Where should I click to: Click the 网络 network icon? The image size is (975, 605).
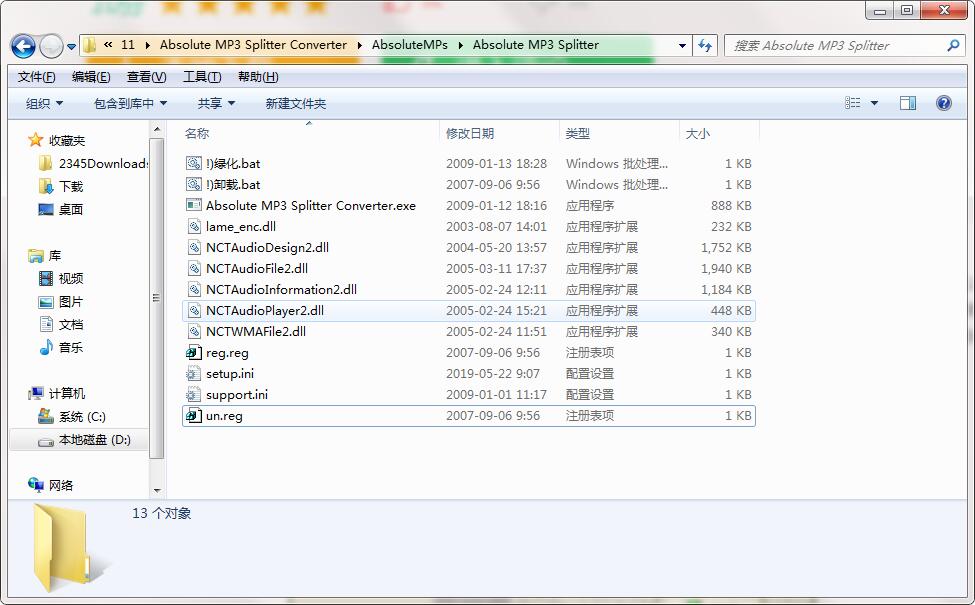click(36, 485)
